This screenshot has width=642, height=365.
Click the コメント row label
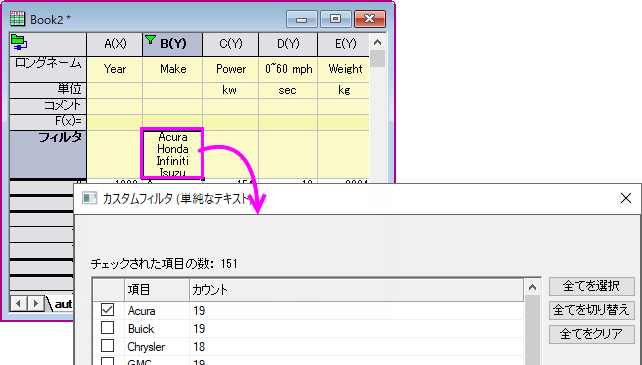pos(48,106)
